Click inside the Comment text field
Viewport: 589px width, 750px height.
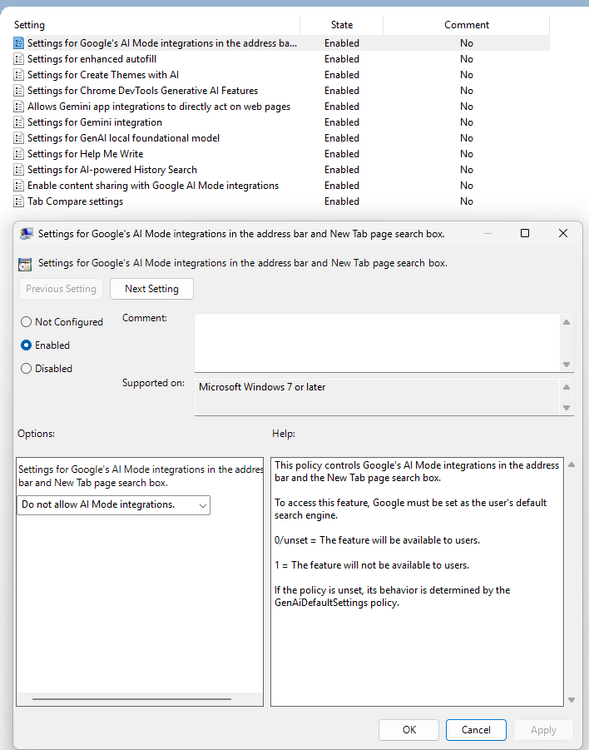pos(378,342)
